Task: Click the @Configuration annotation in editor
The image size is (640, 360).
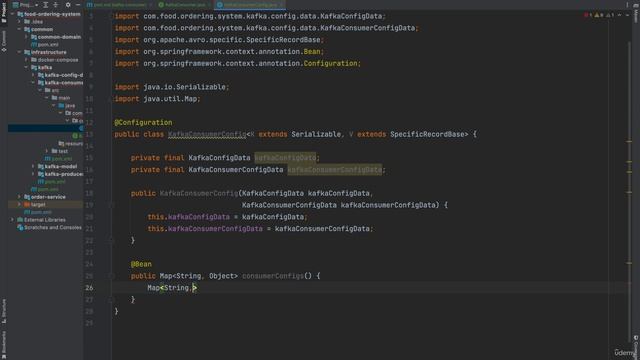Action: click(143, 122)
